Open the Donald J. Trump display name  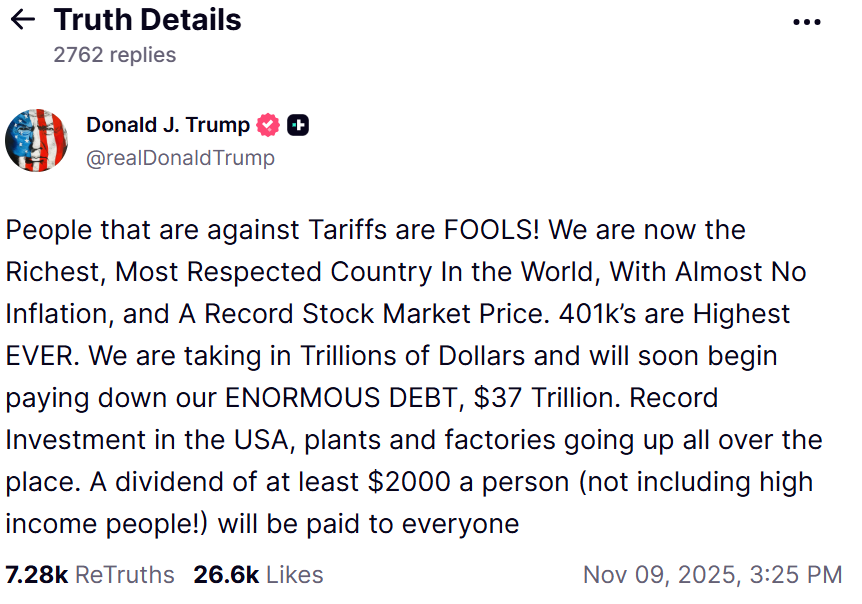point(167,125)
